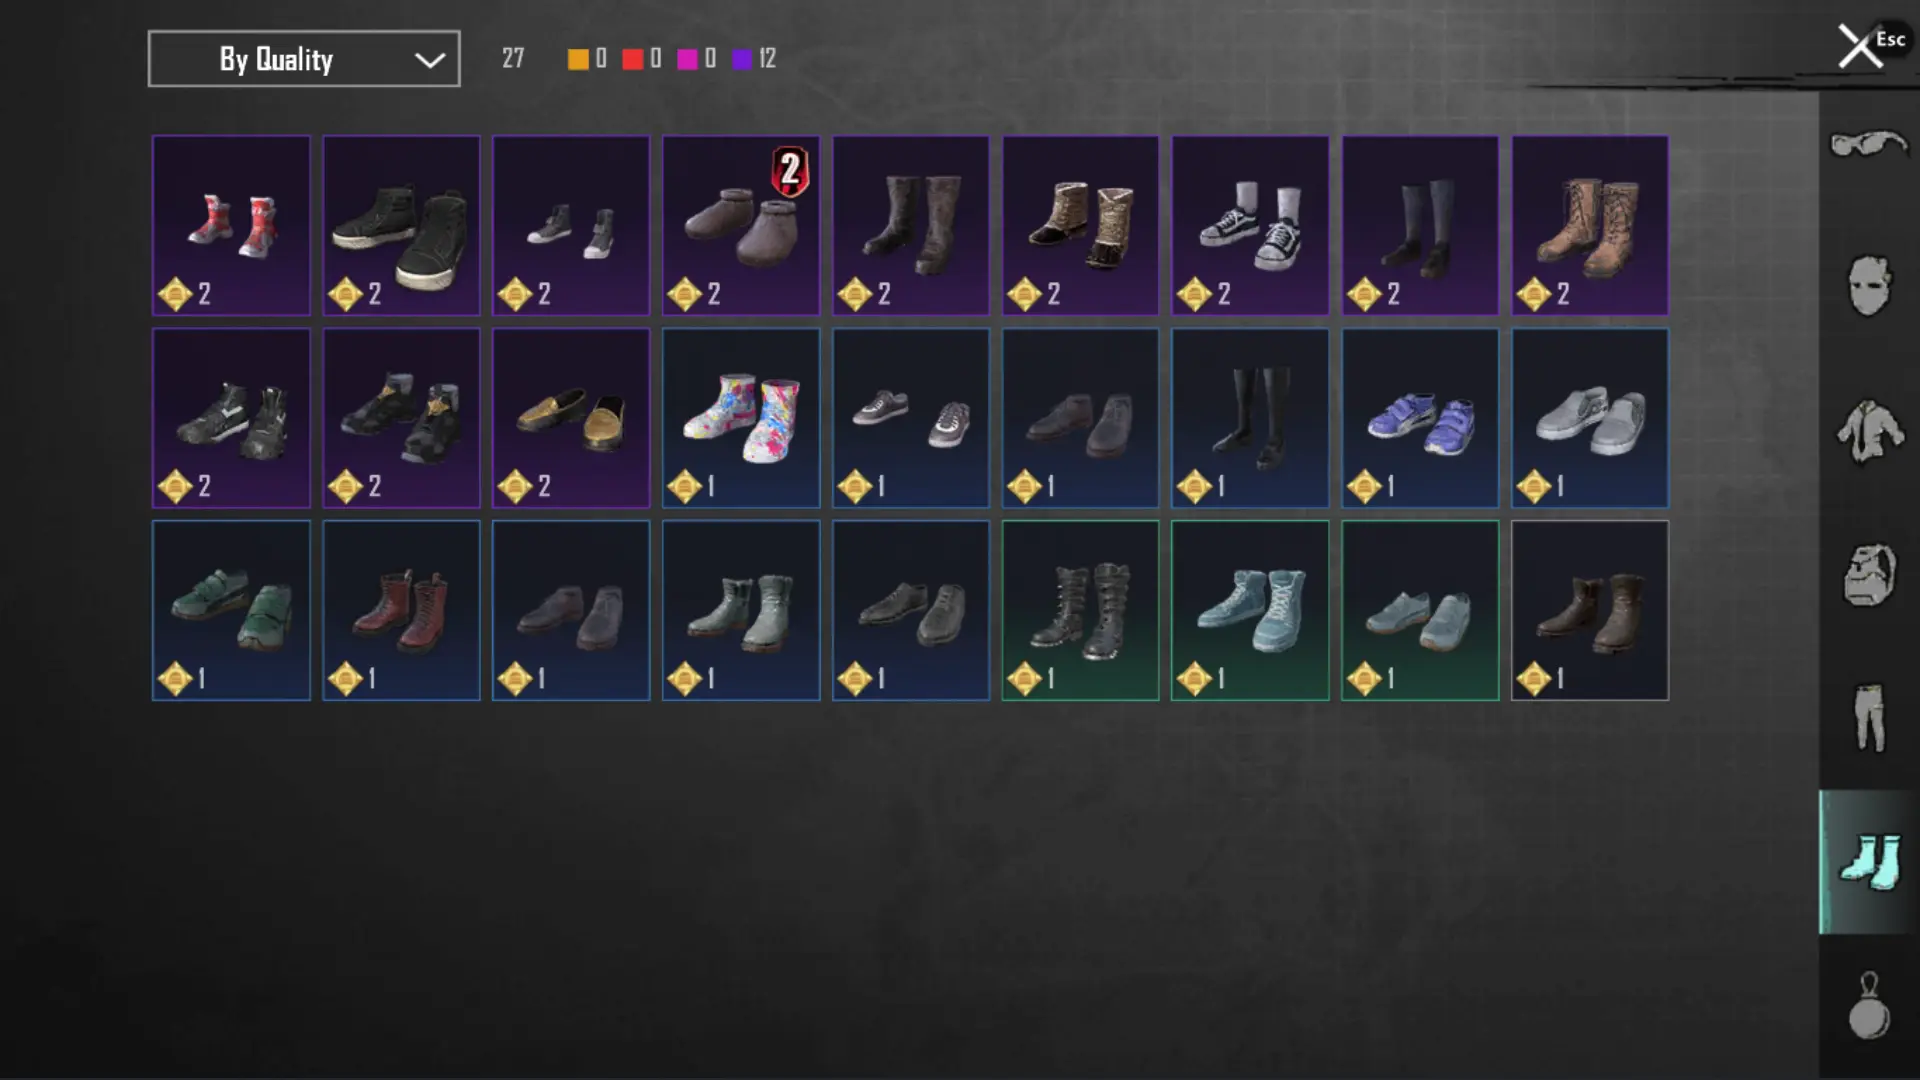
Task: Click the dropdown chevron arrow
Action: point(430,60)
